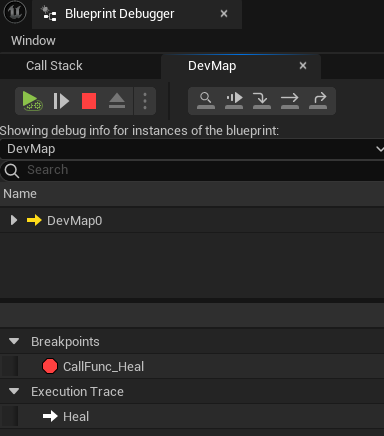The height and width of the screenshot is (436, 384).
Task: Click the Find Active Node magnifier icon
Action: [206, 101]
